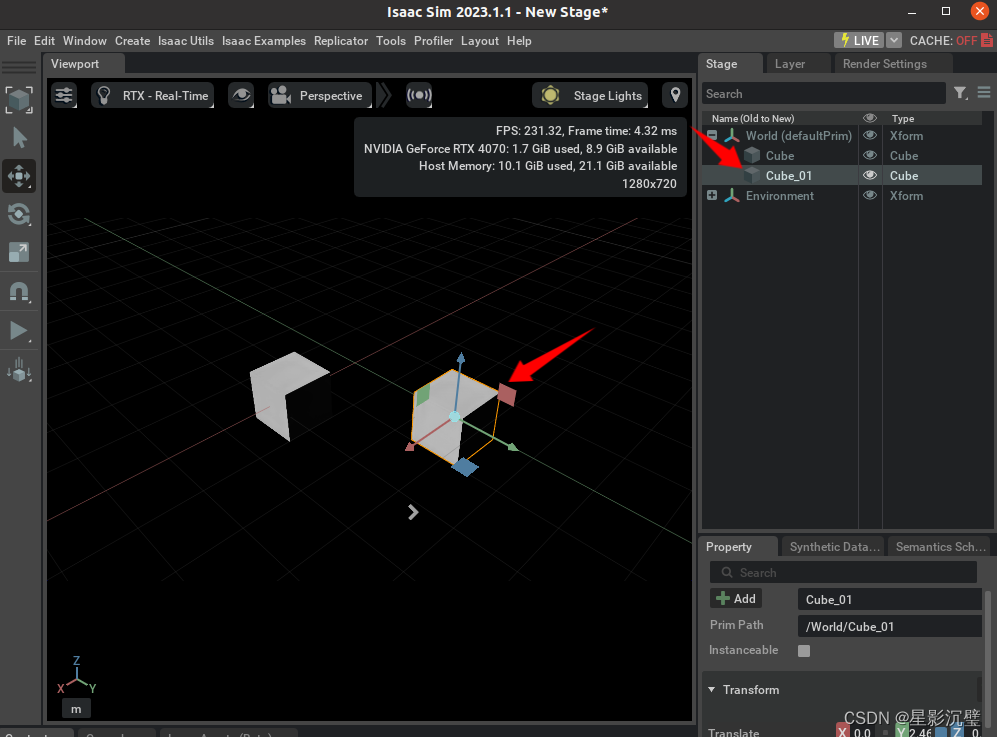Switch to the Stage tab
Image resolution: width=997 pixels, height=737 pixels.
click(x=722, y=64)
